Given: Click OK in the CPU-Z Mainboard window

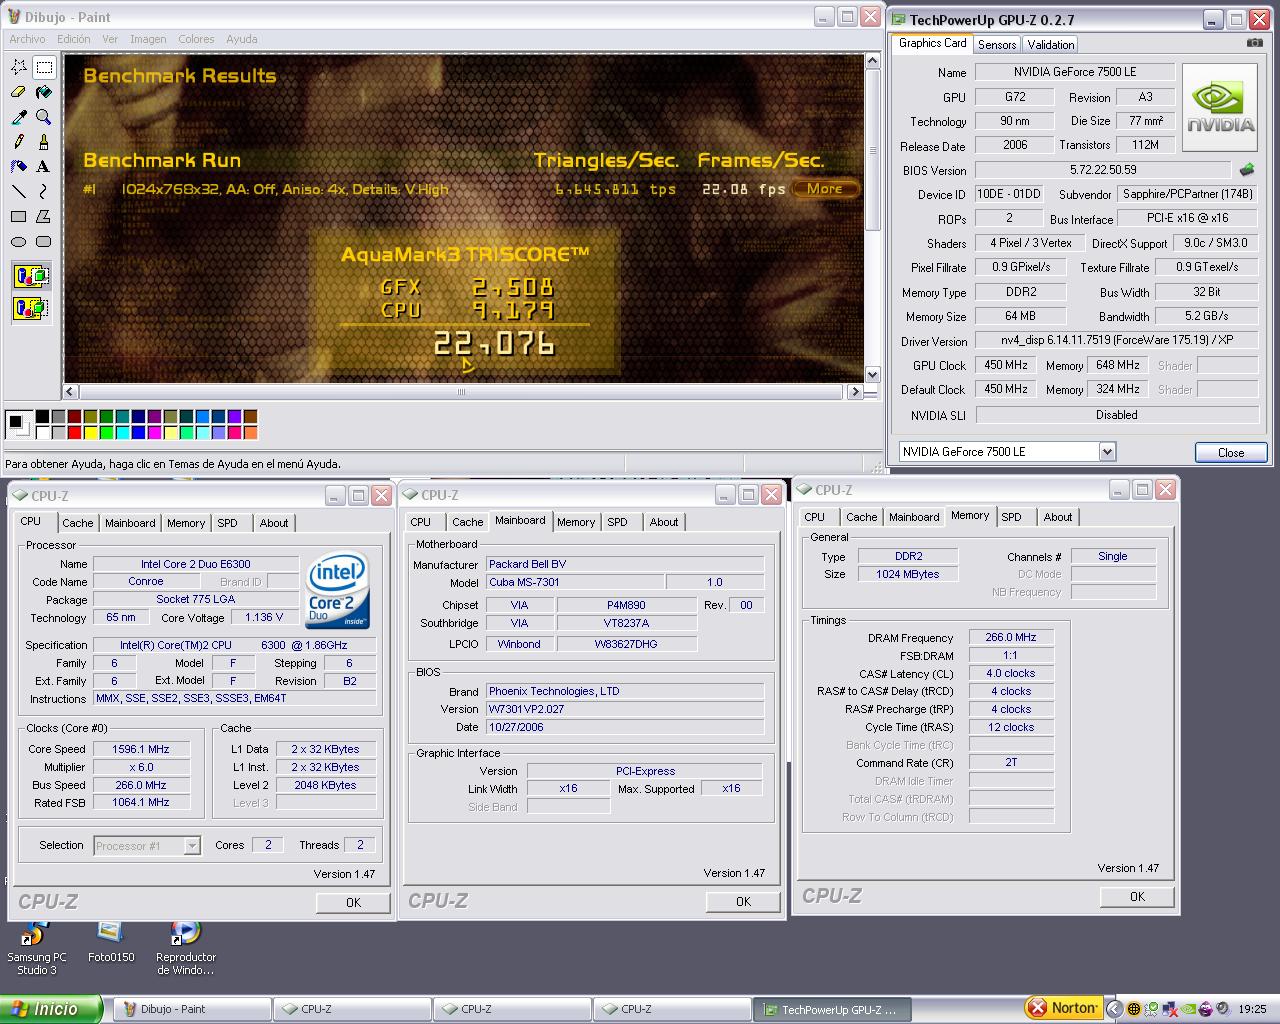Looking at the screenshot, I should [x=743, y=901].
